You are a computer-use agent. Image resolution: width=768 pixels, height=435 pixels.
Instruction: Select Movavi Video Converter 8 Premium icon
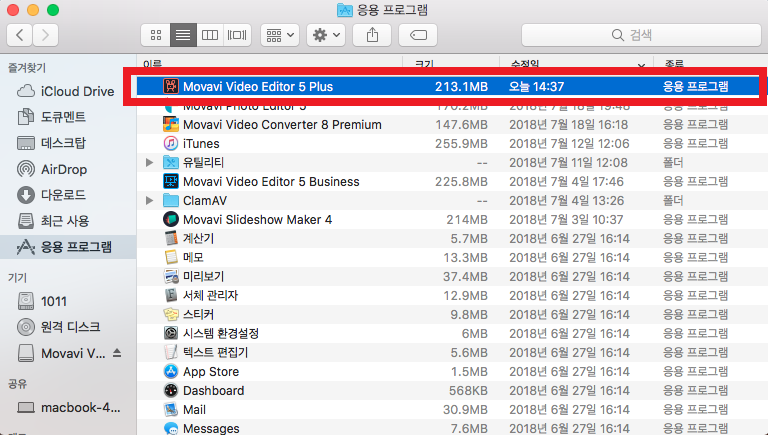[170, 124]
